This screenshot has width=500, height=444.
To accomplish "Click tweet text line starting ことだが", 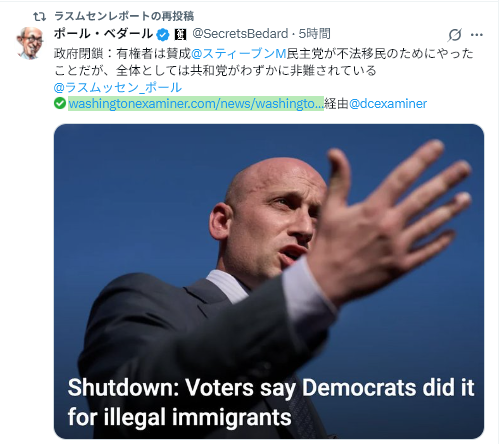I will (215, 70).
